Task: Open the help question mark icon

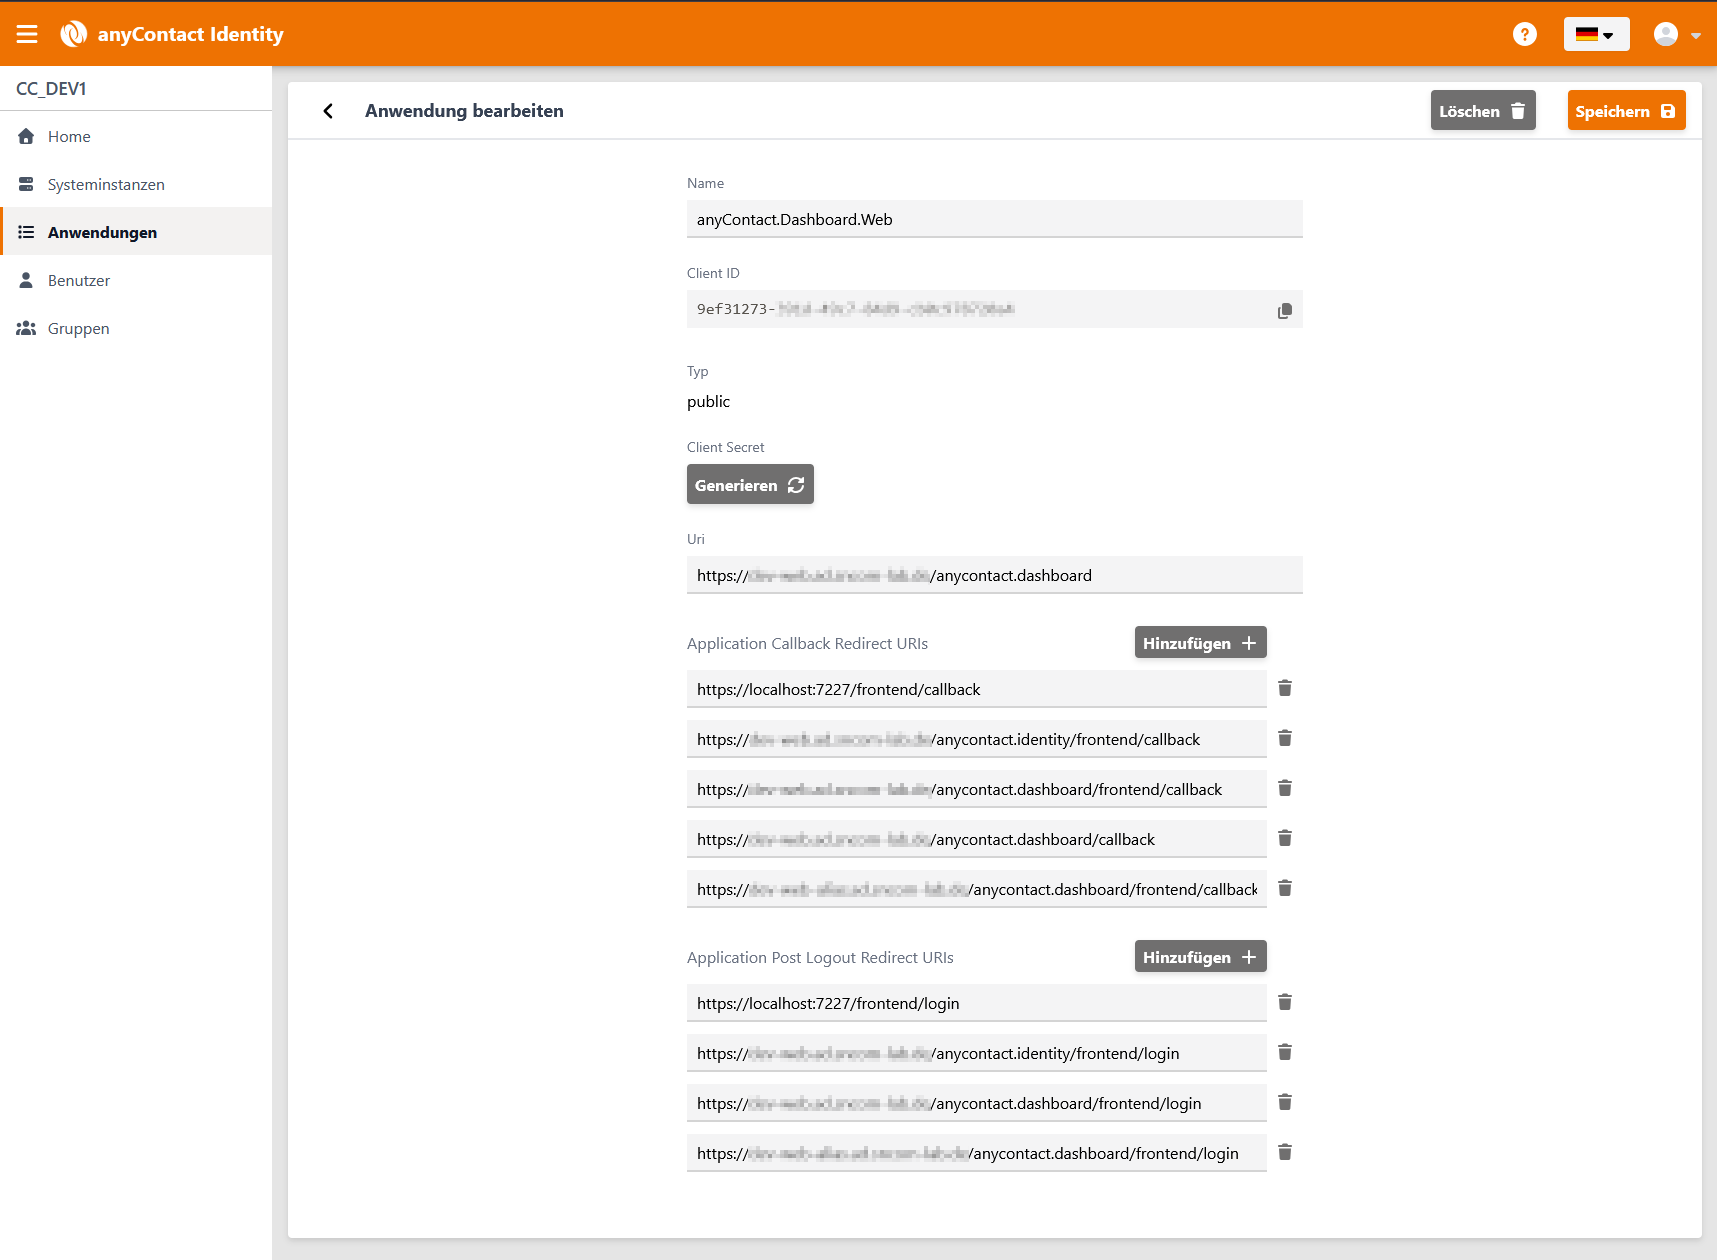Action: tap(1524, 34)
